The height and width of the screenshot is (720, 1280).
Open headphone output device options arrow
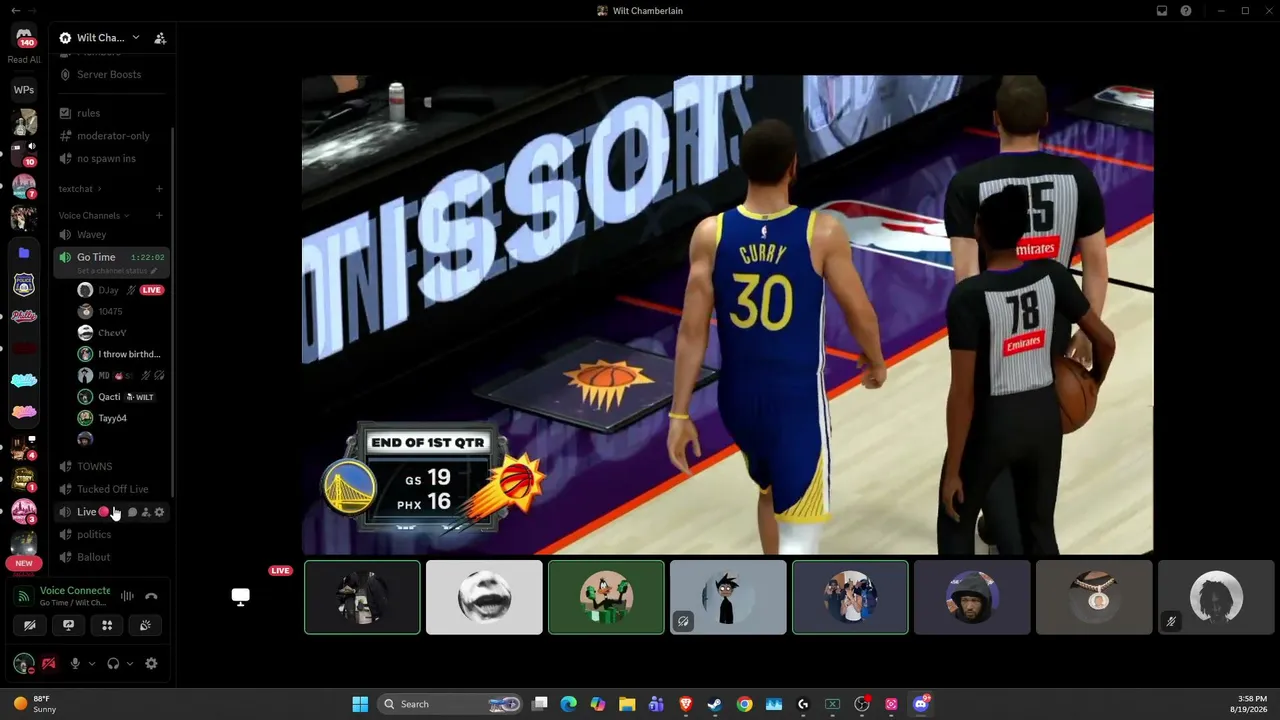coord(130,663)
